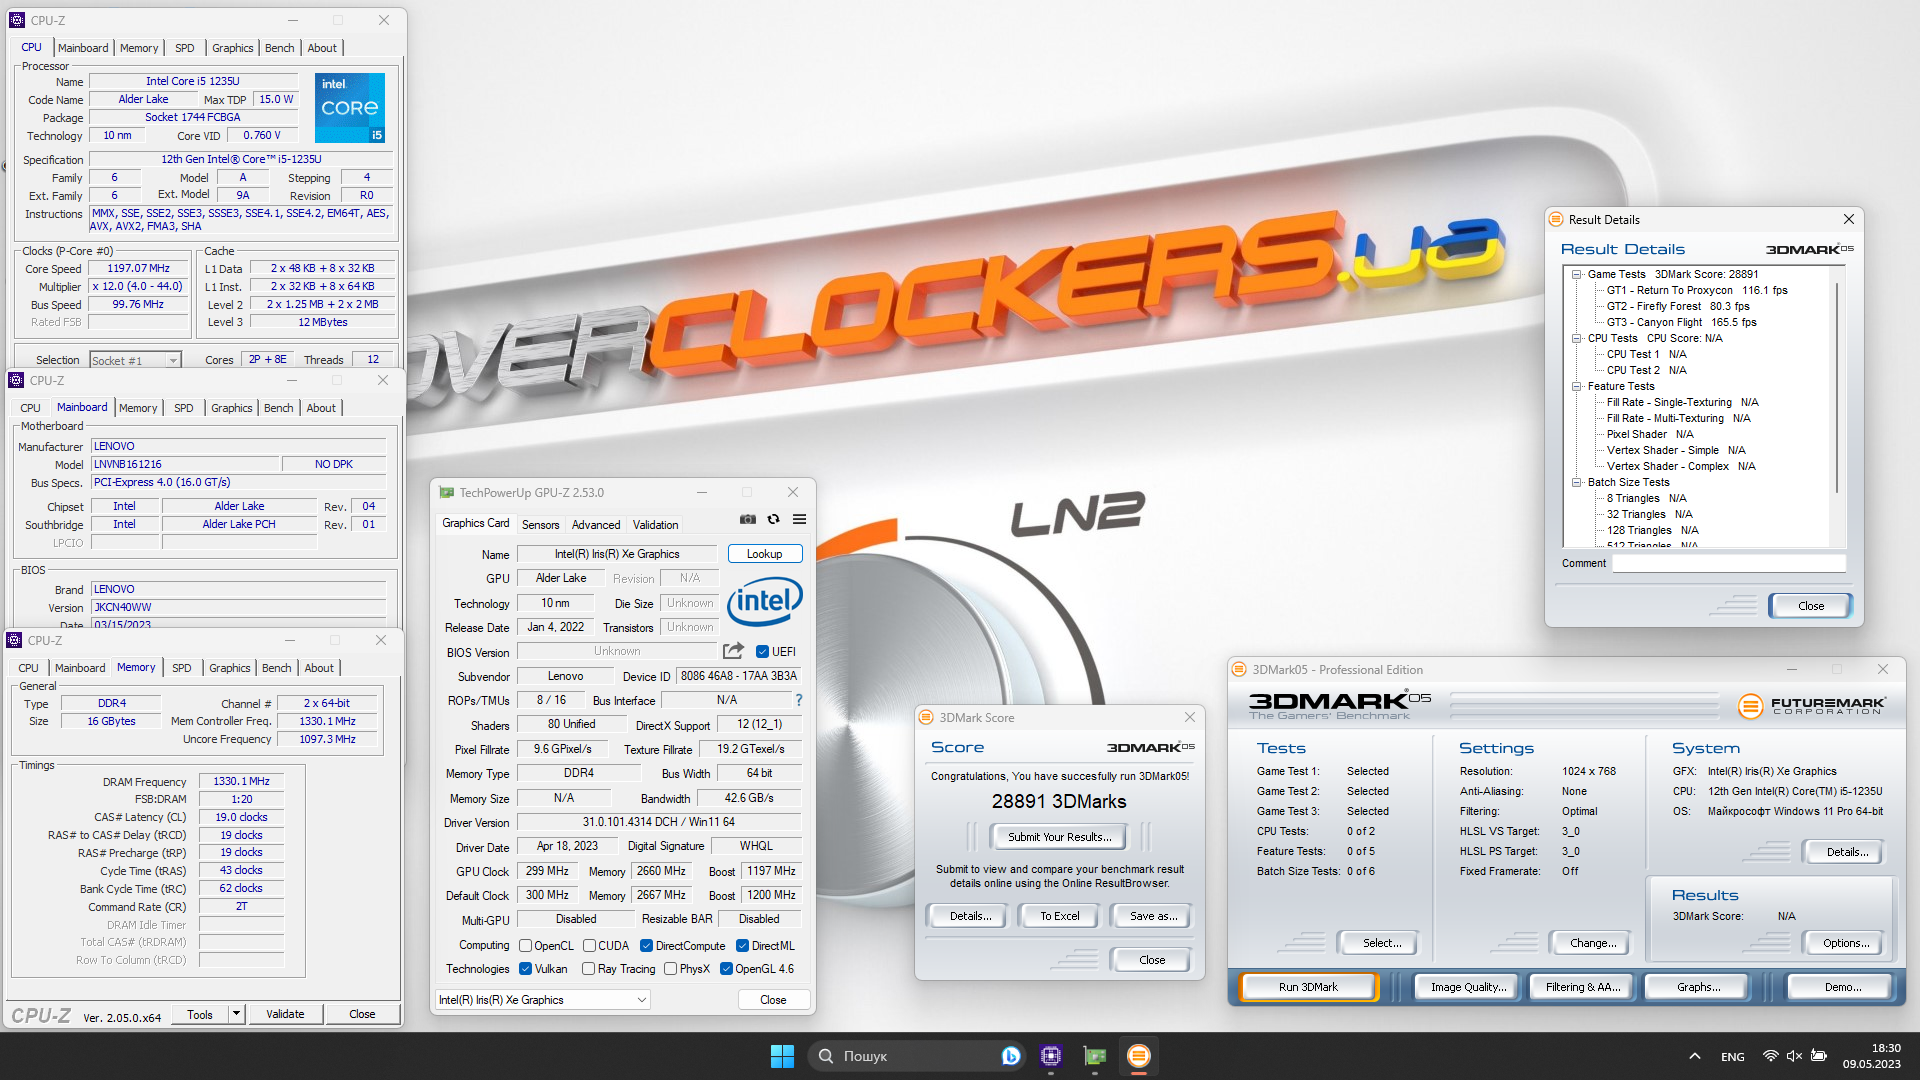Select the GT2 - Firefly Forest row
The image size is (1920, 1080).
click(x=1678, y=306)
